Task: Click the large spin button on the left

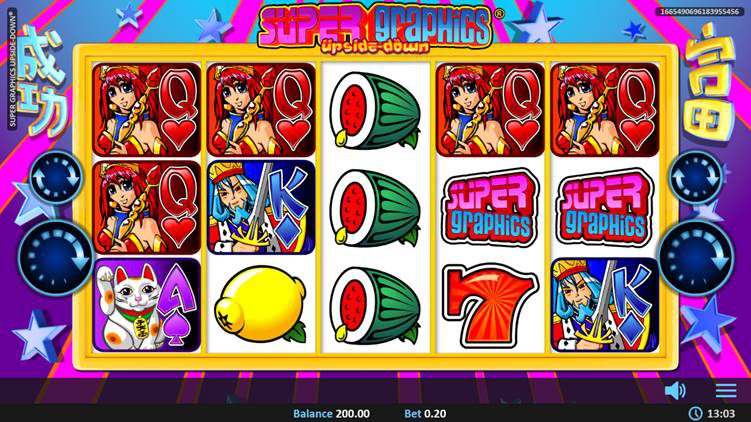Action: point(56,258)
